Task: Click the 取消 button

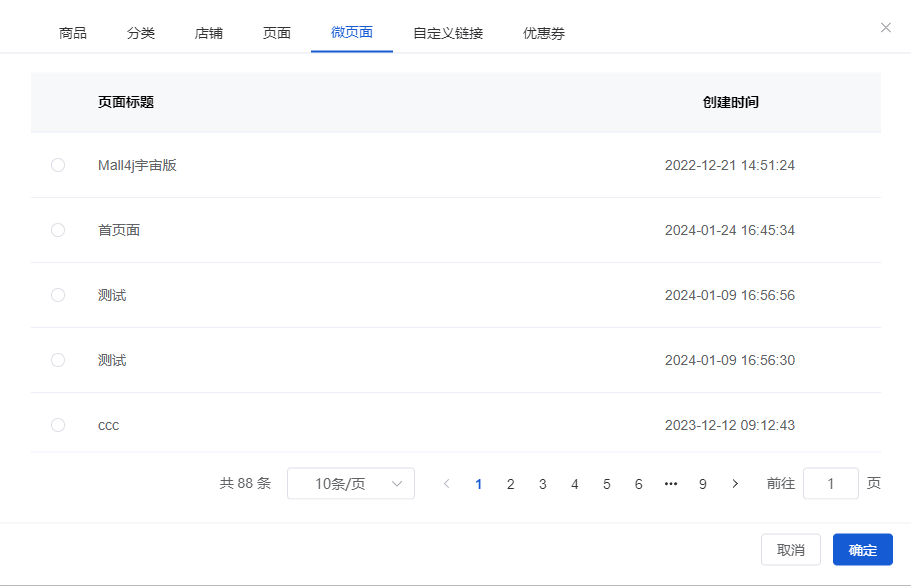Action: point(791,549)
